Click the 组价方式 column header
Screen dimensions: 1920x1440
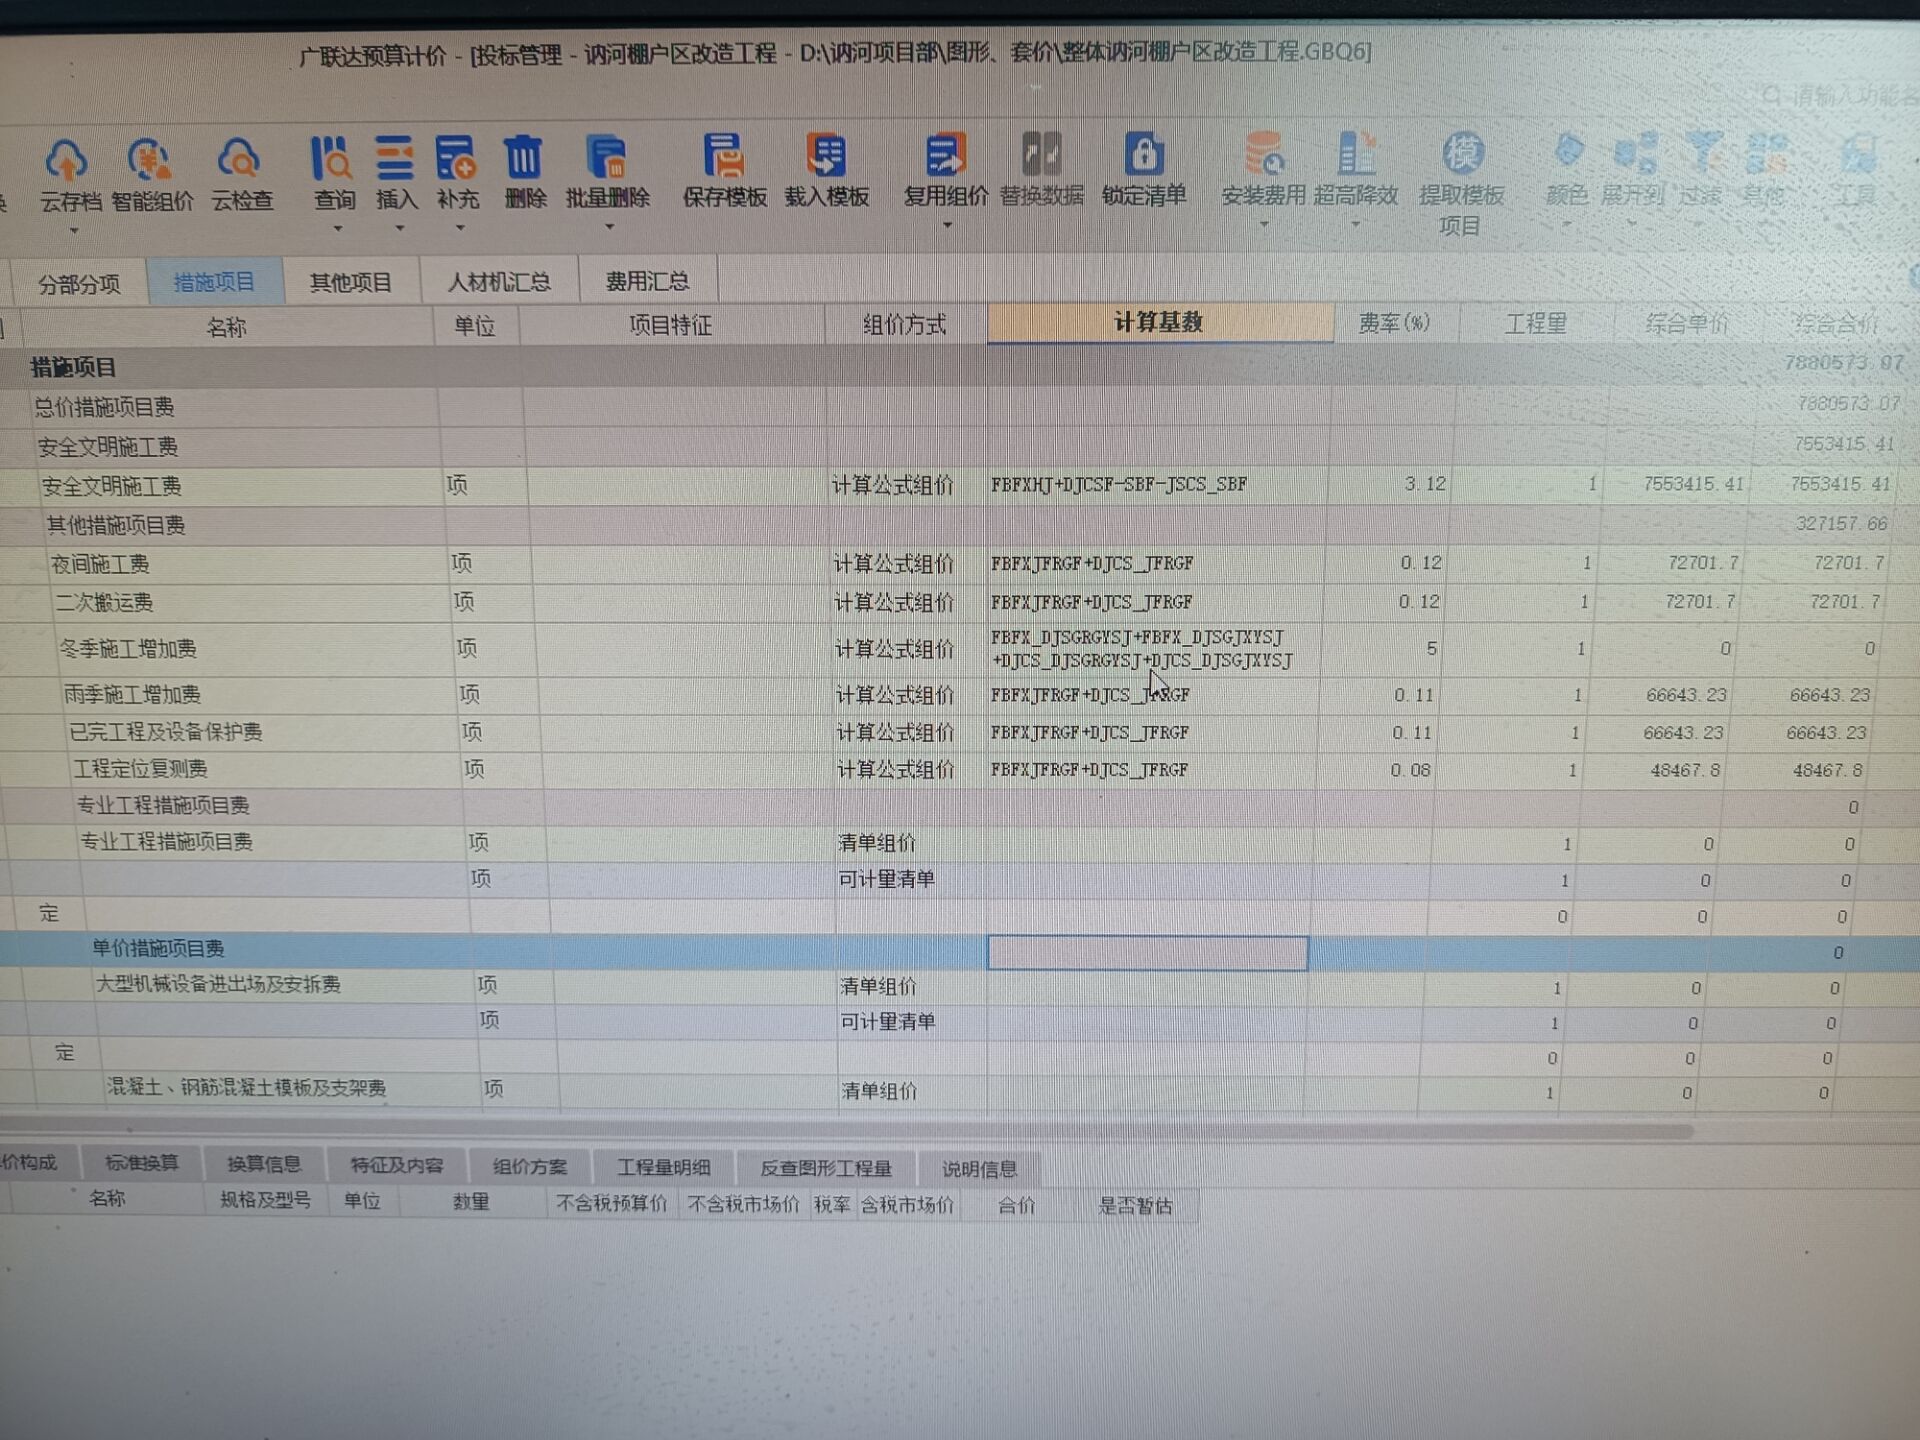pos(904,324)
